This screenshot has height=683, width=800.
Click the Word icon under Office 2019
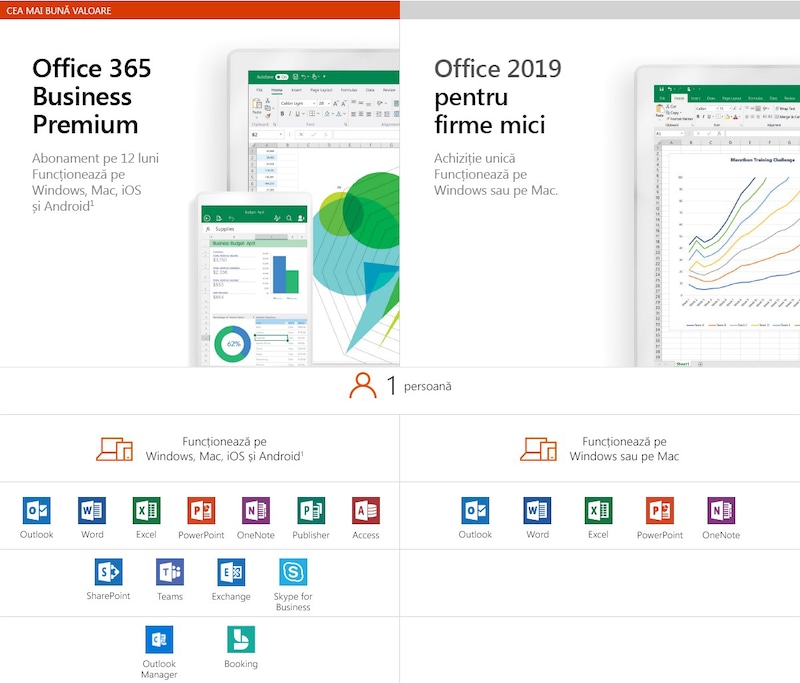[x=537, y=511]
